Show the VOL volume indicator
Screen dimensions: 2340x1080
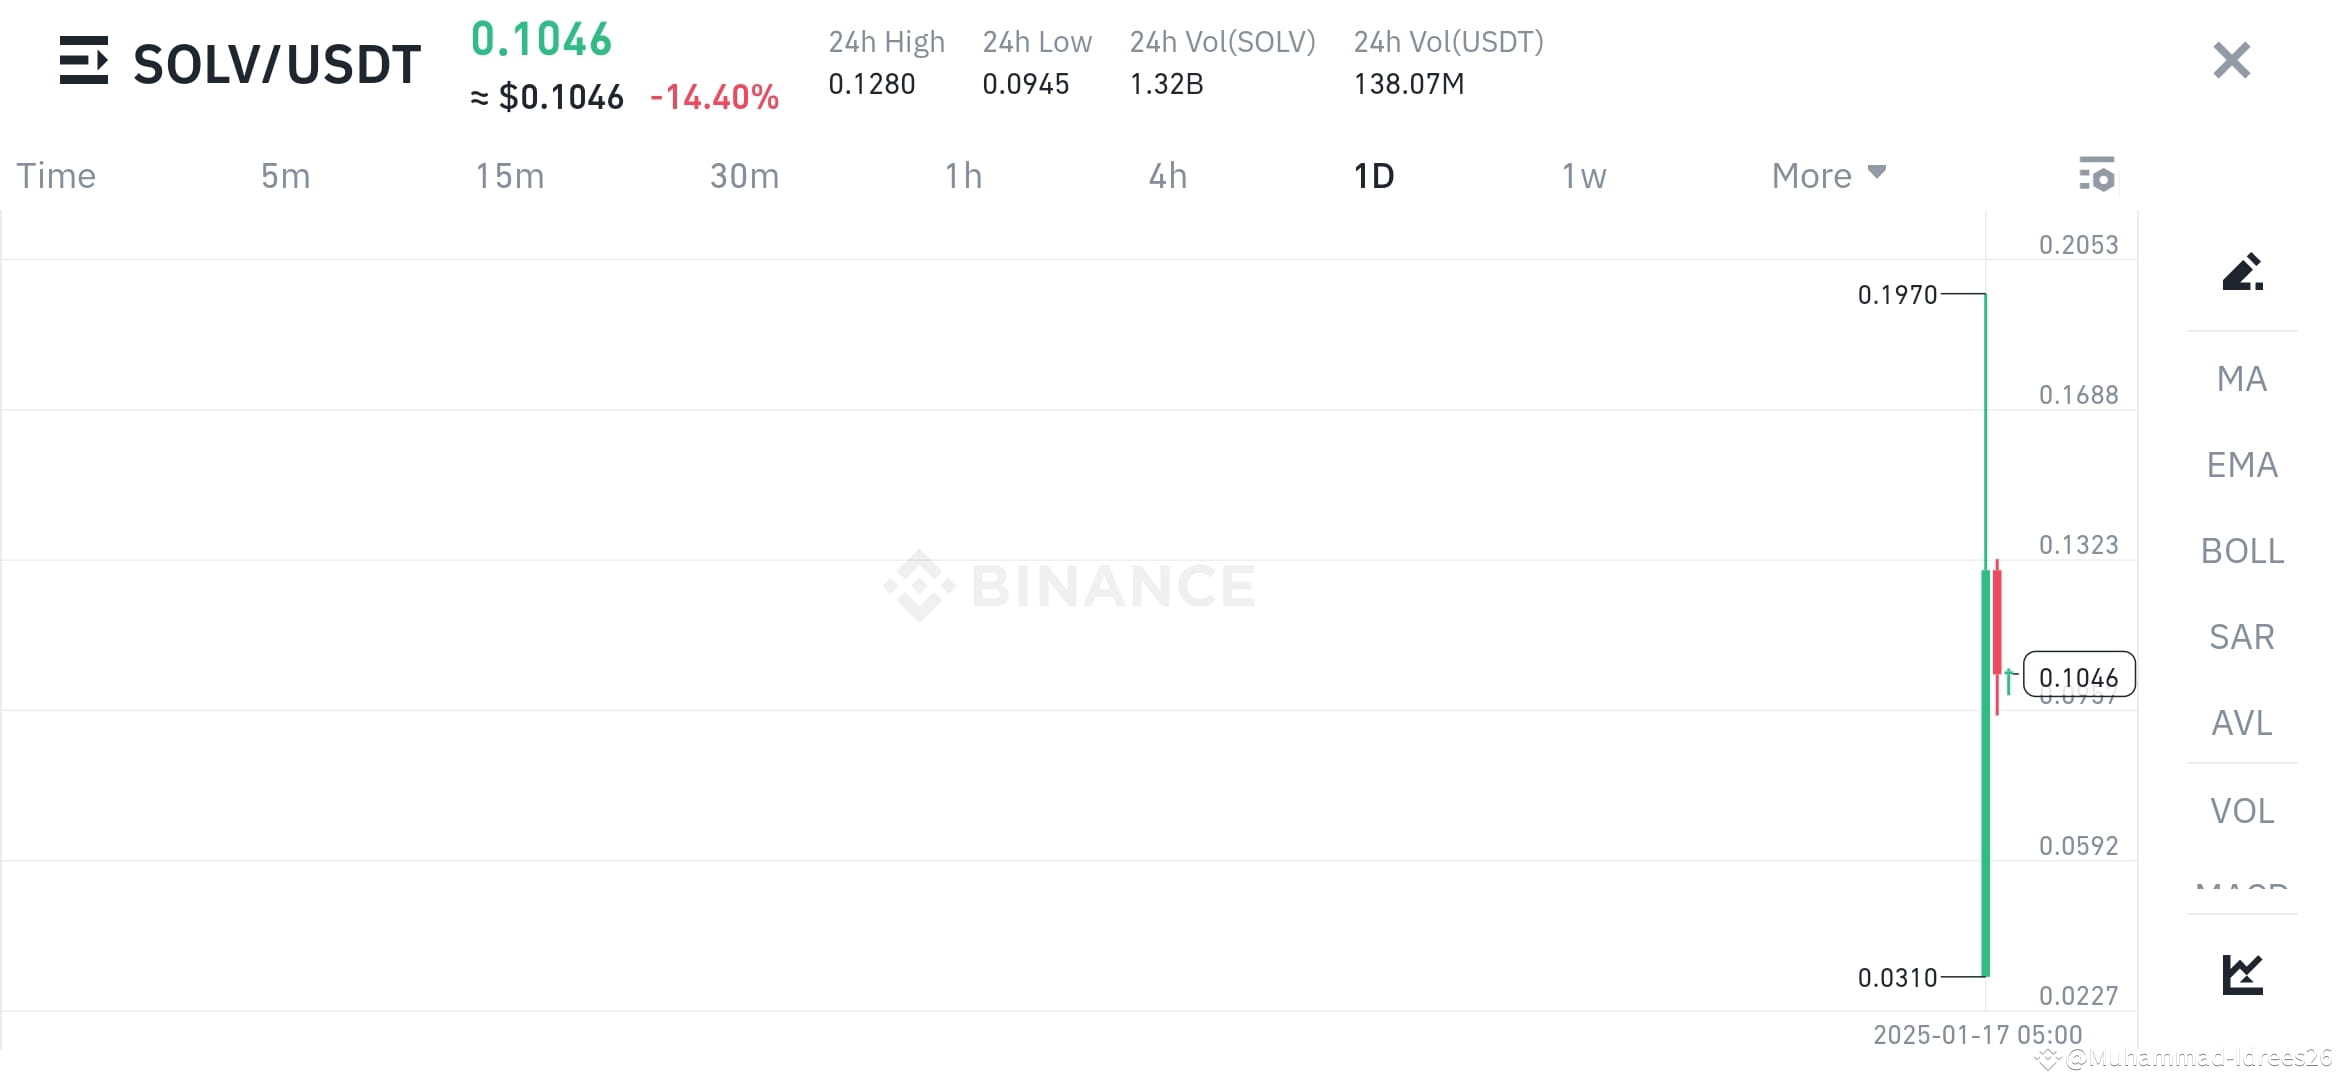pos(2241,810)
